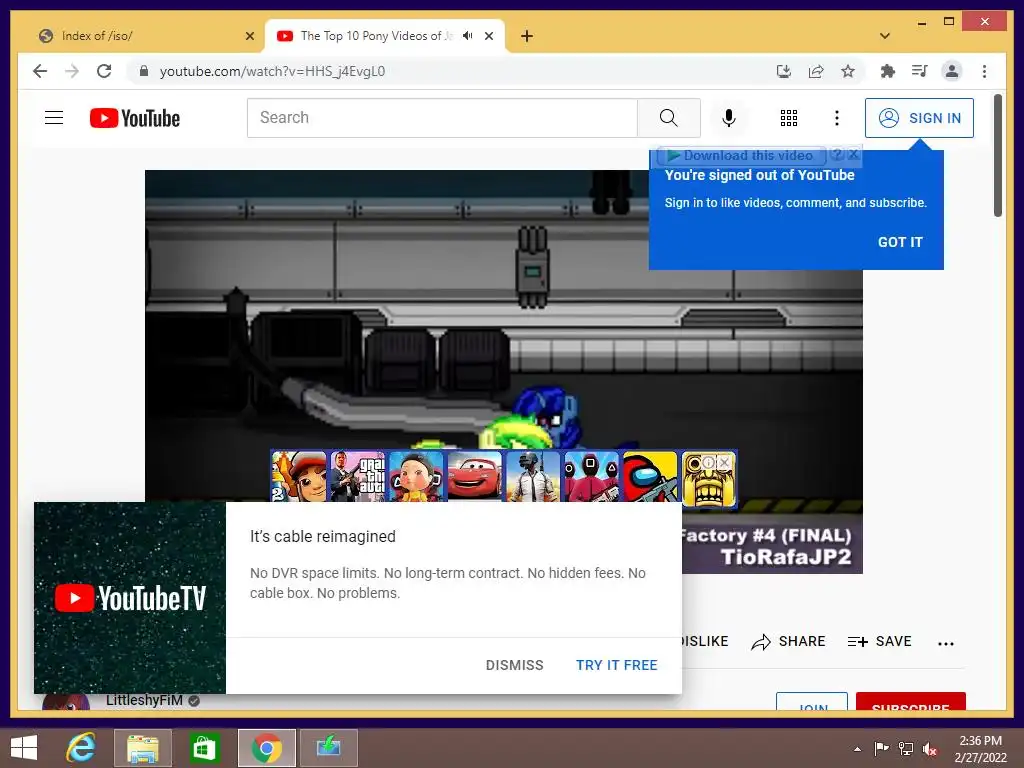Click the page vertical scrollbar thumb
This screenshot has width=1024, height=768.
click(x=997, y=155)
